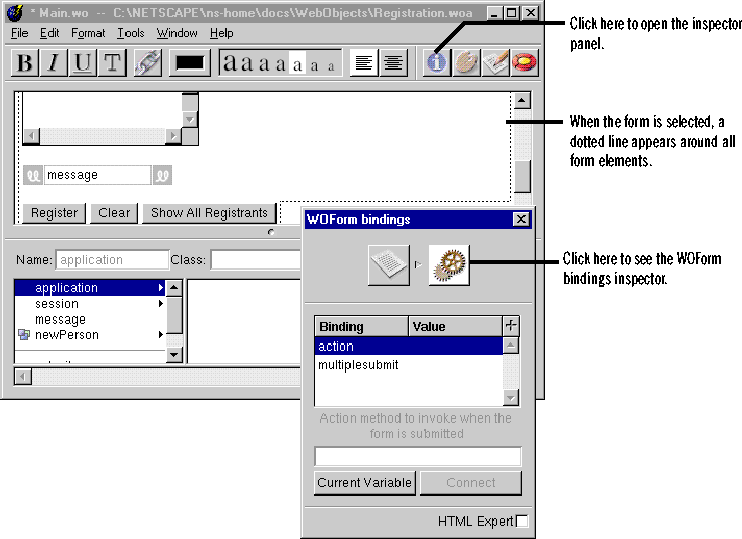This screenshot has width=742, height=539.
Task: Click the palette toolbar icon
Action: click(x=466, y=63)
